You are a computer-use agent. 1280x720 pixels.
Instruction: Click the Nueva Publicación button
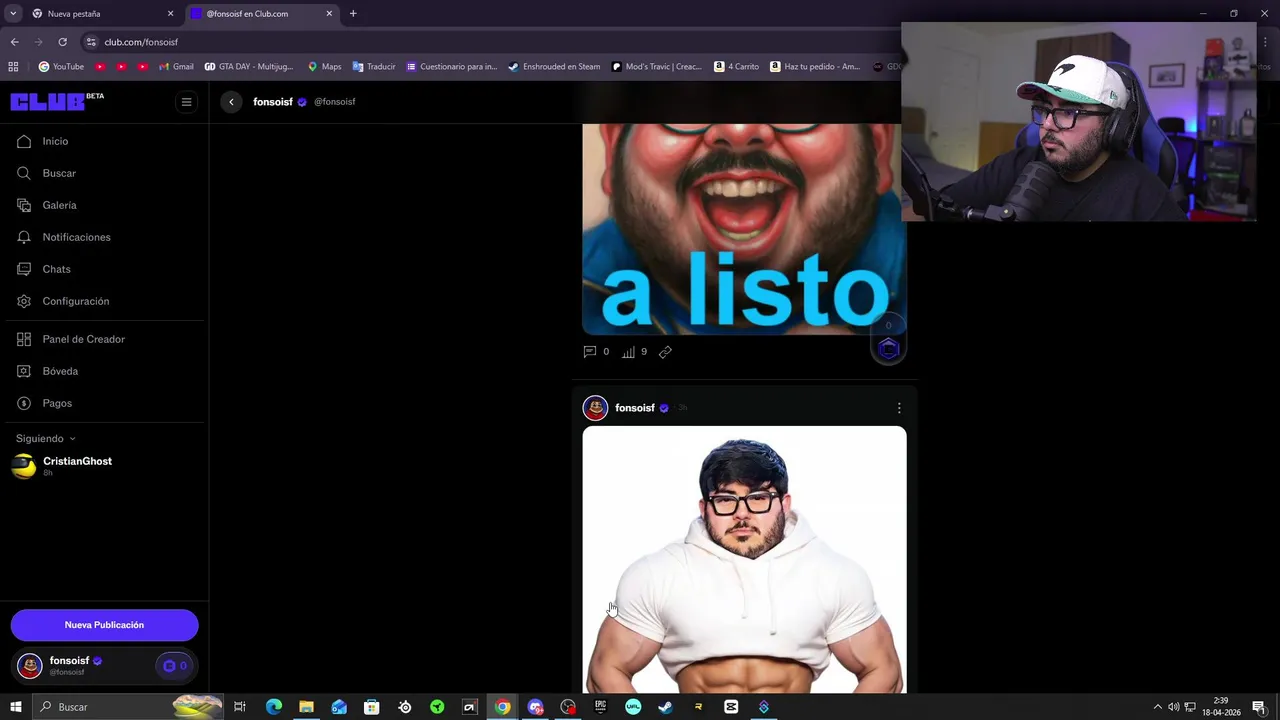point(104,625)
